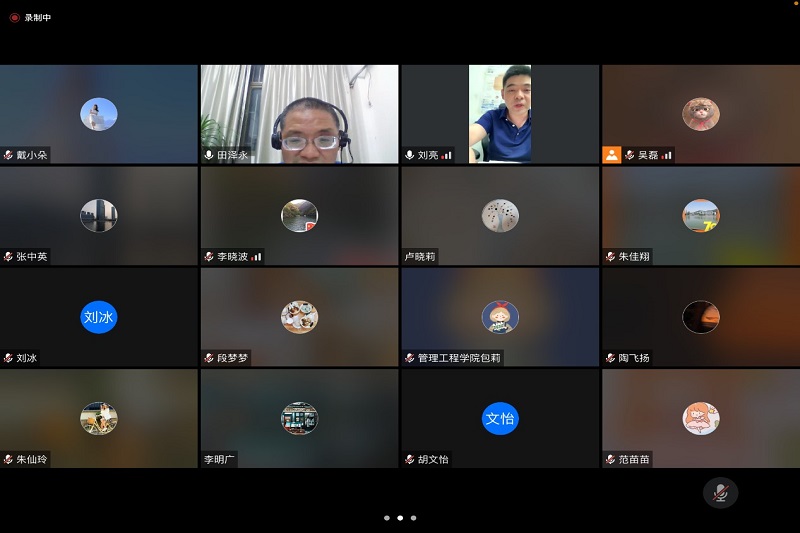Click the signal strength bars beside 吴磊

tap(666, 155)
